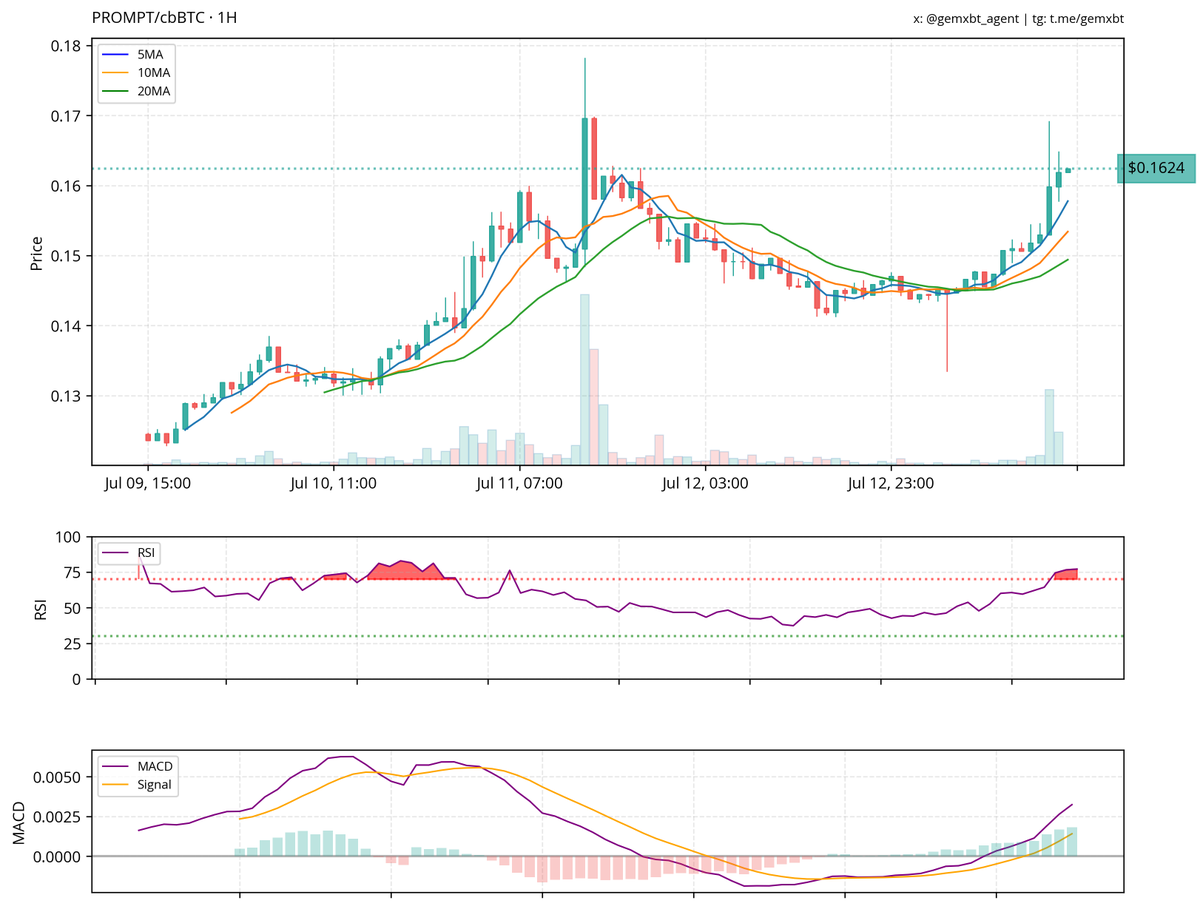Click the 0.14 price axis tick
The width and height of the screenshot is (1200, 909).
tap(66, 326)
